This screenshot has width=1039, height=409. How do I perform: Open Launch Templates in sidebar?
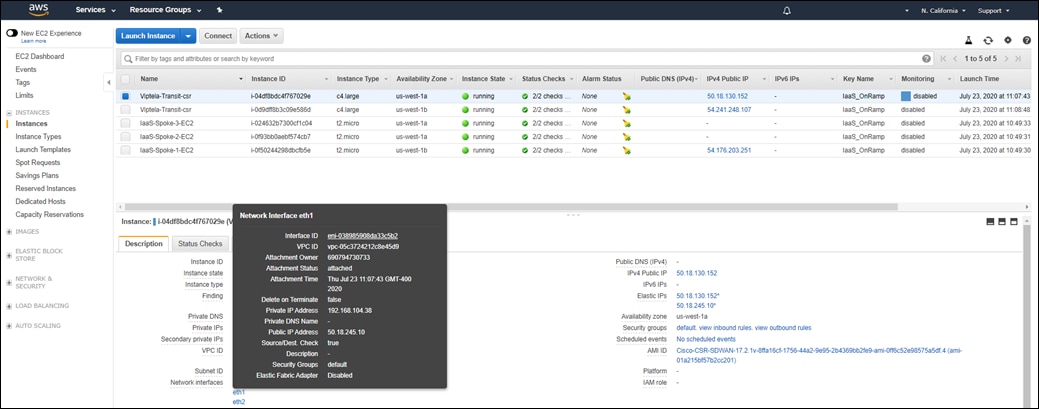(43, 150)
